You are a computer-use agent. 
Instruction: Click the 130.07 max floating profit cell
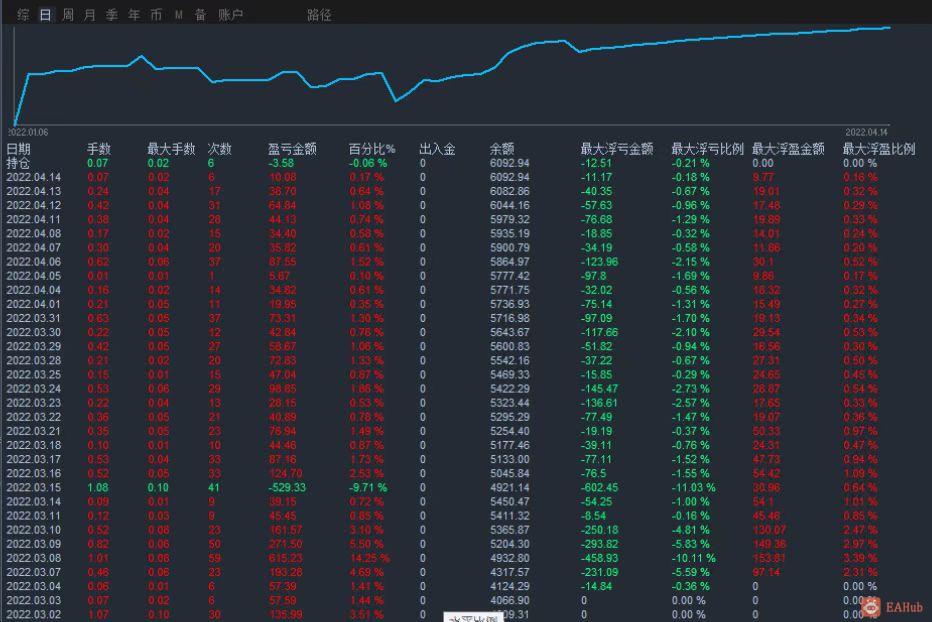(769, 530)
